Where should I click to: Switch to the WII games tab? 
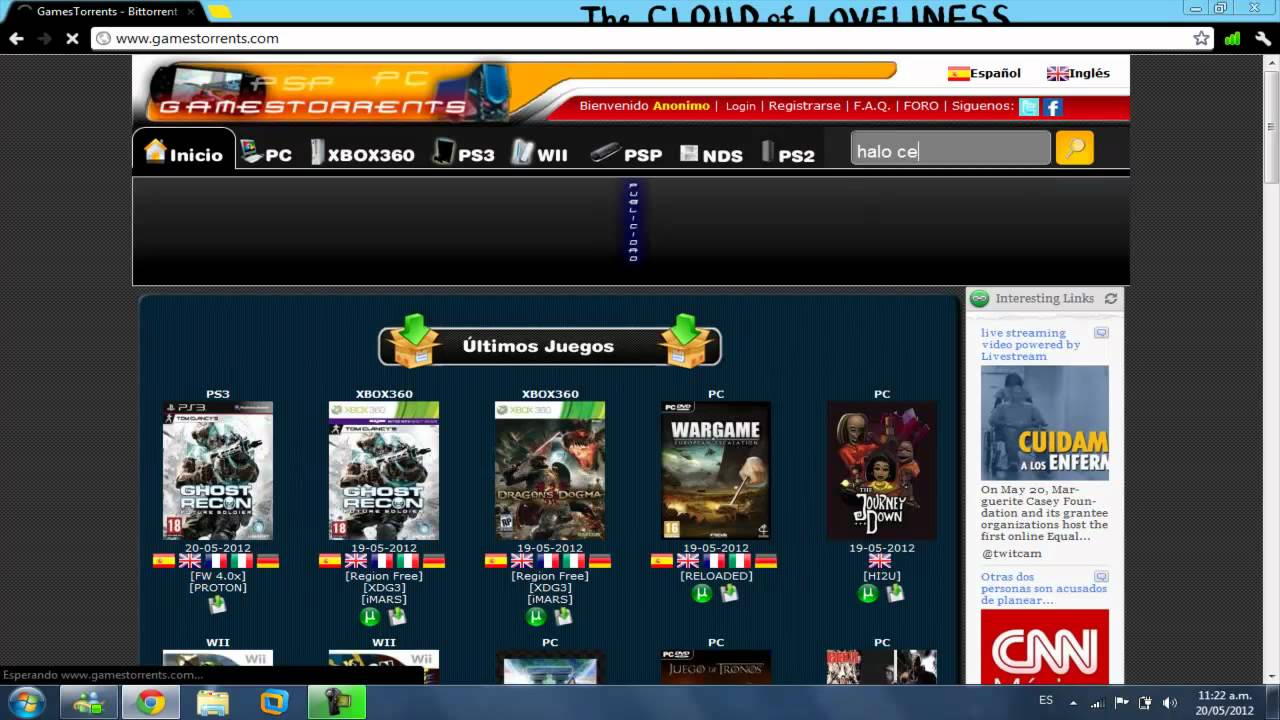pos(540,154)
